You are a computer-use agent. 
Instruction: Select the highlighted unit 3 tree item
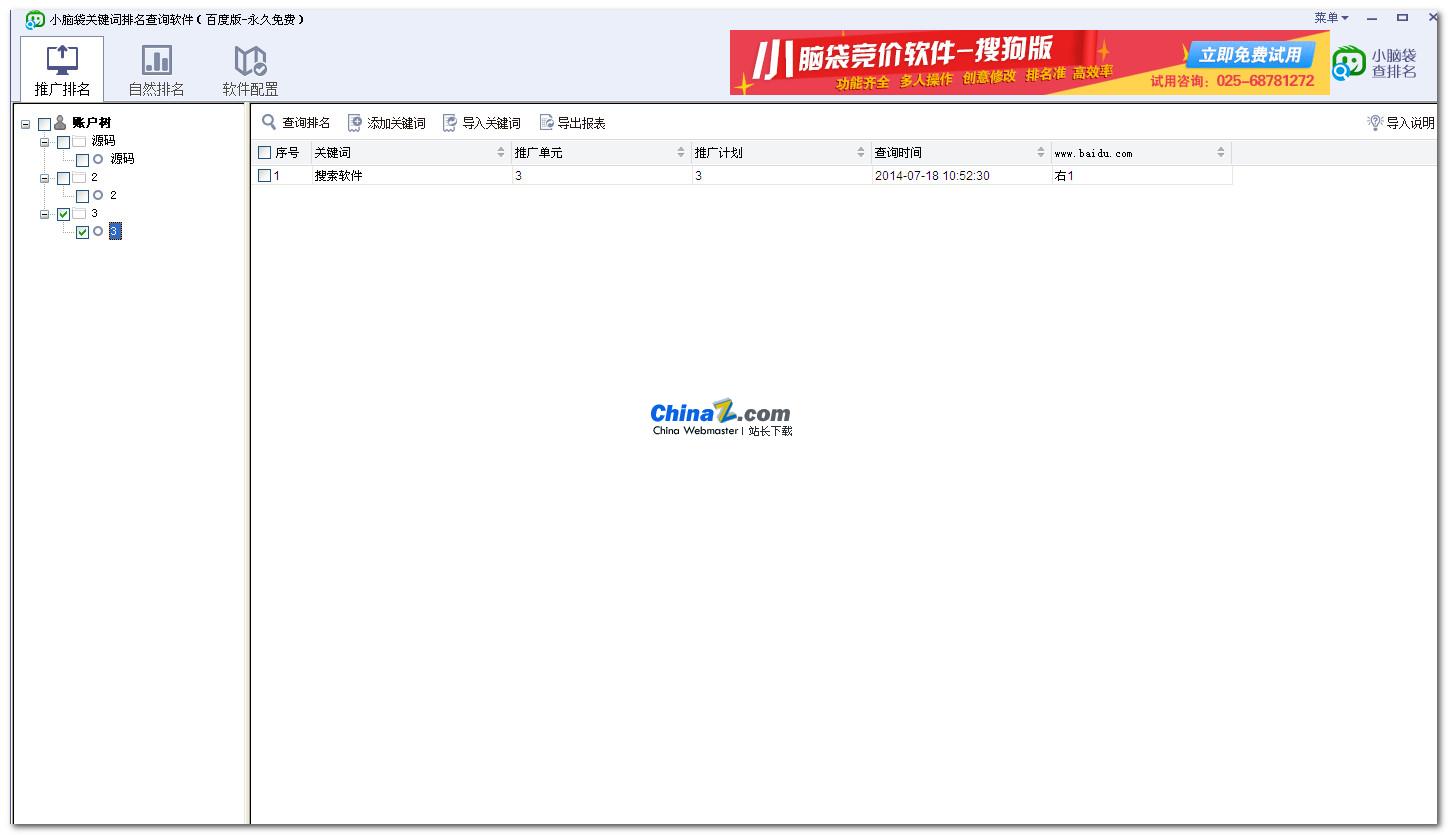click(x=115, y=232)
